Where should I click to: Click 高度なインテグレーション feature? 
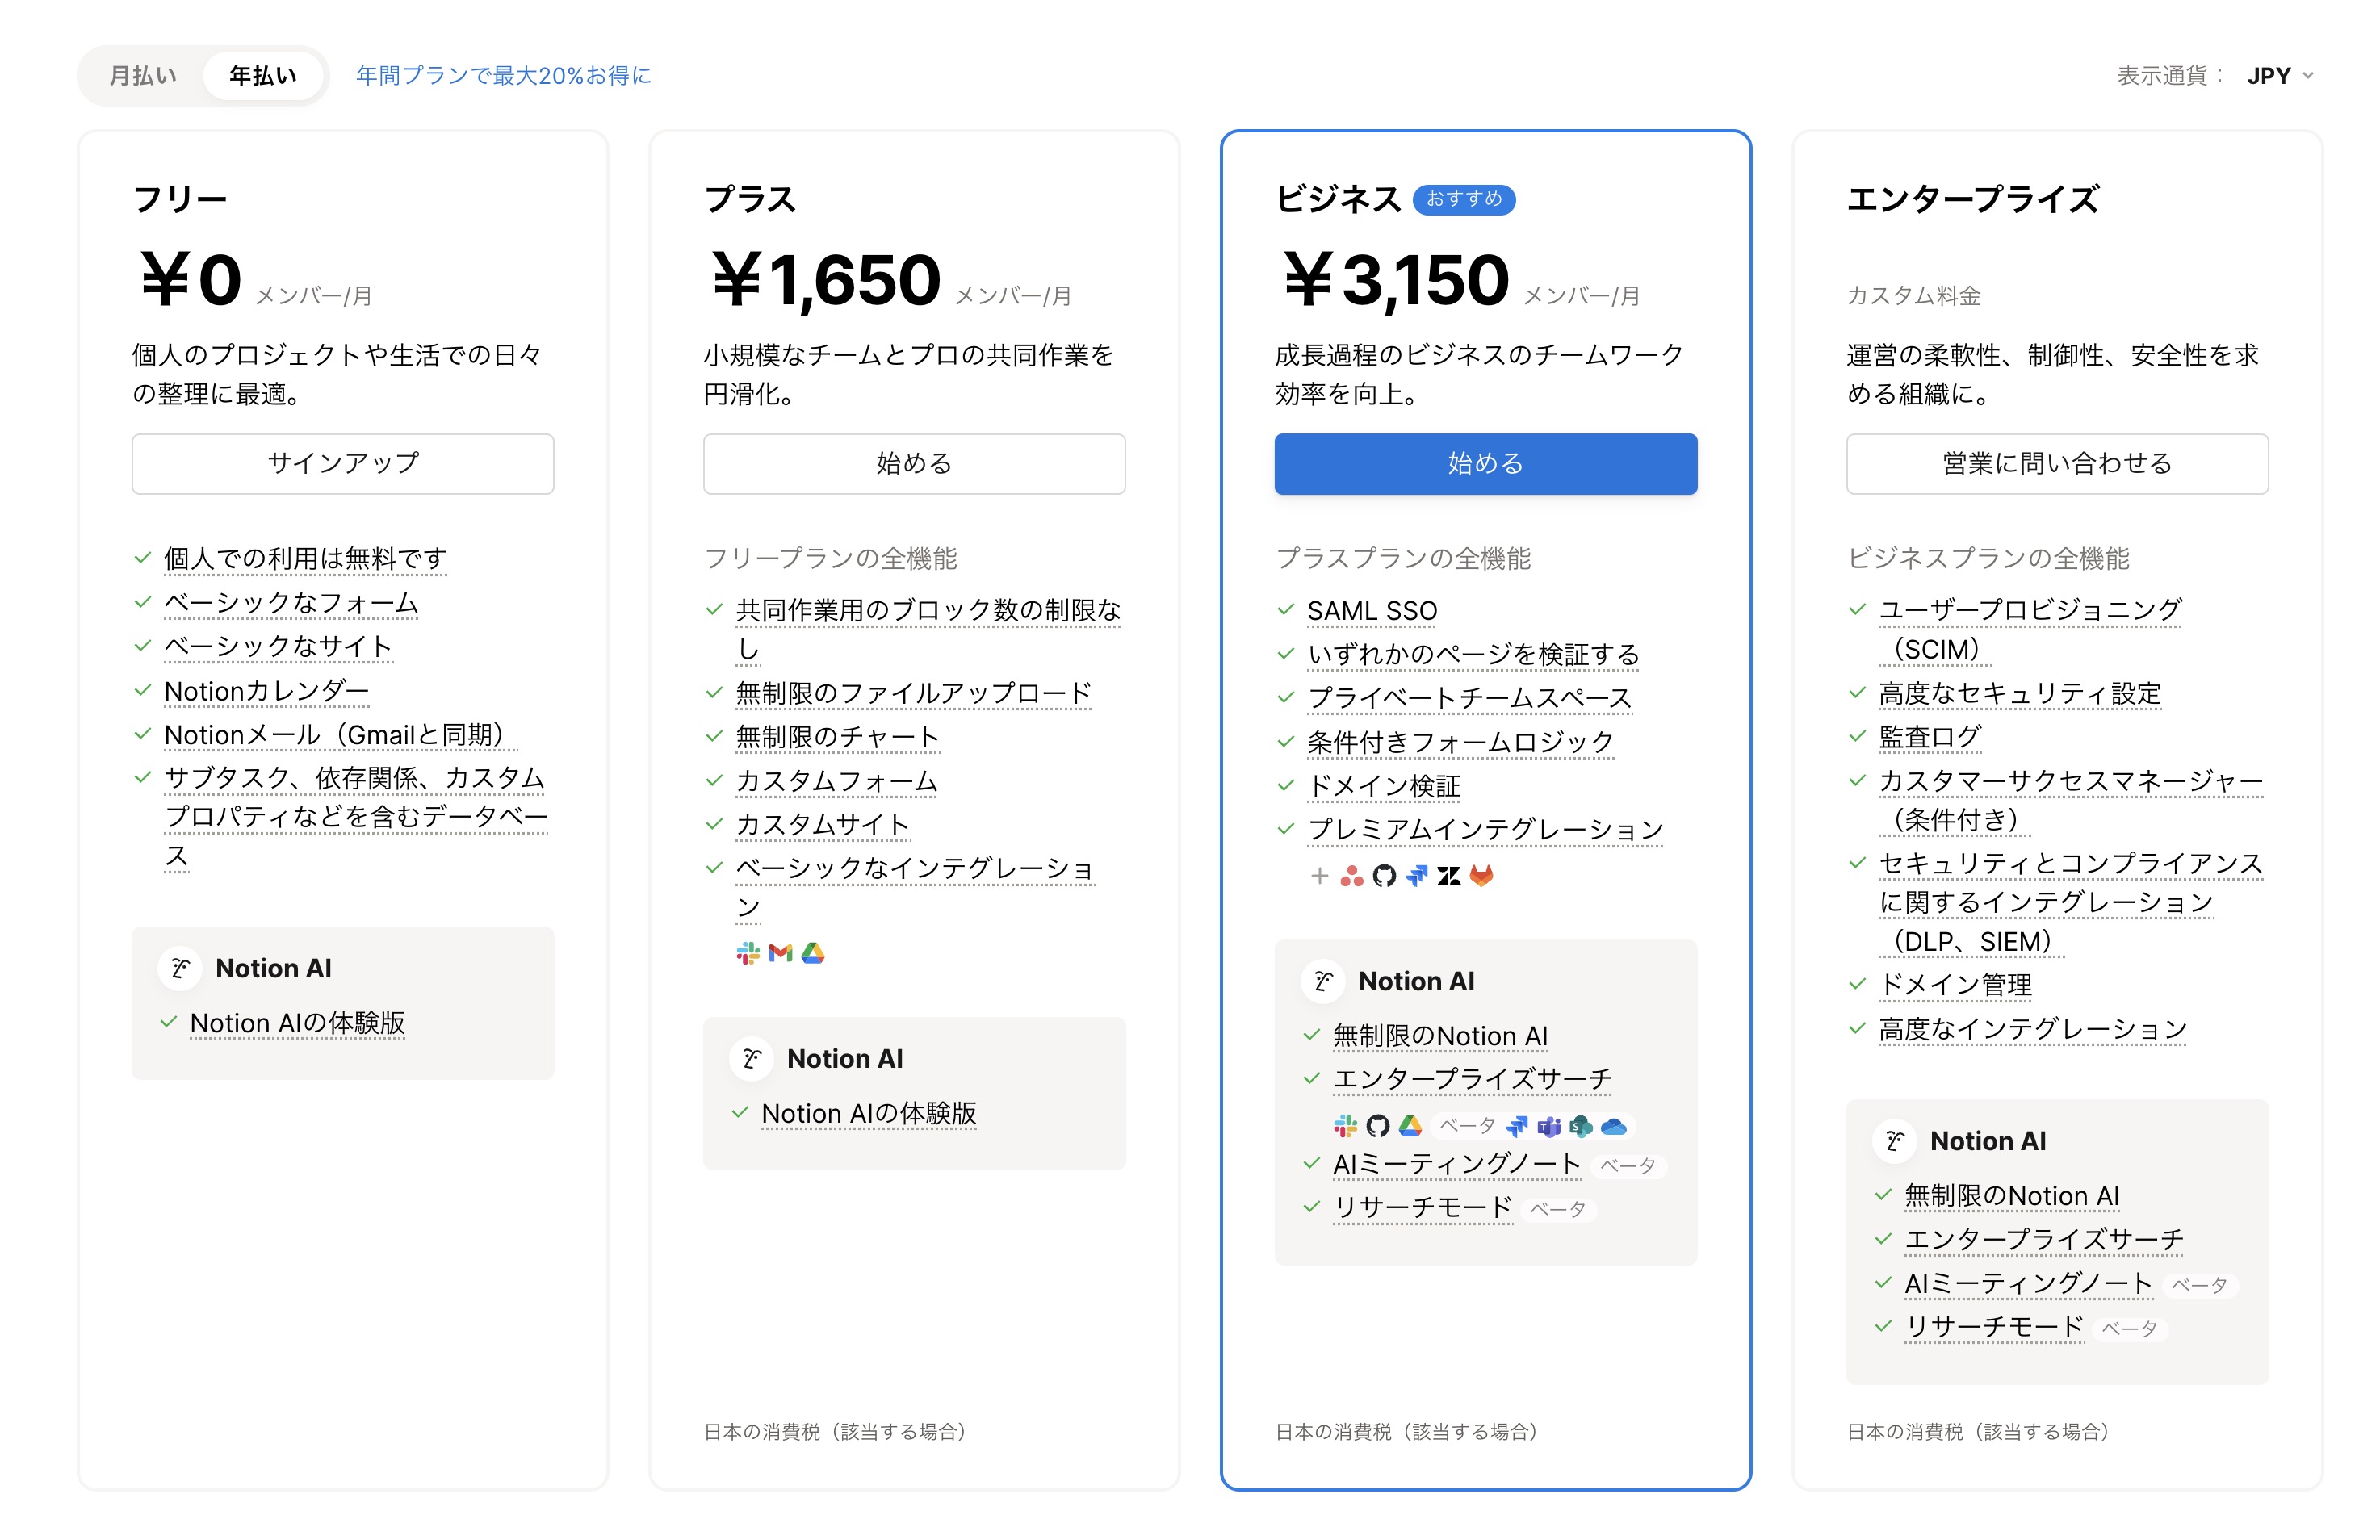(x=2033, y=1029)
